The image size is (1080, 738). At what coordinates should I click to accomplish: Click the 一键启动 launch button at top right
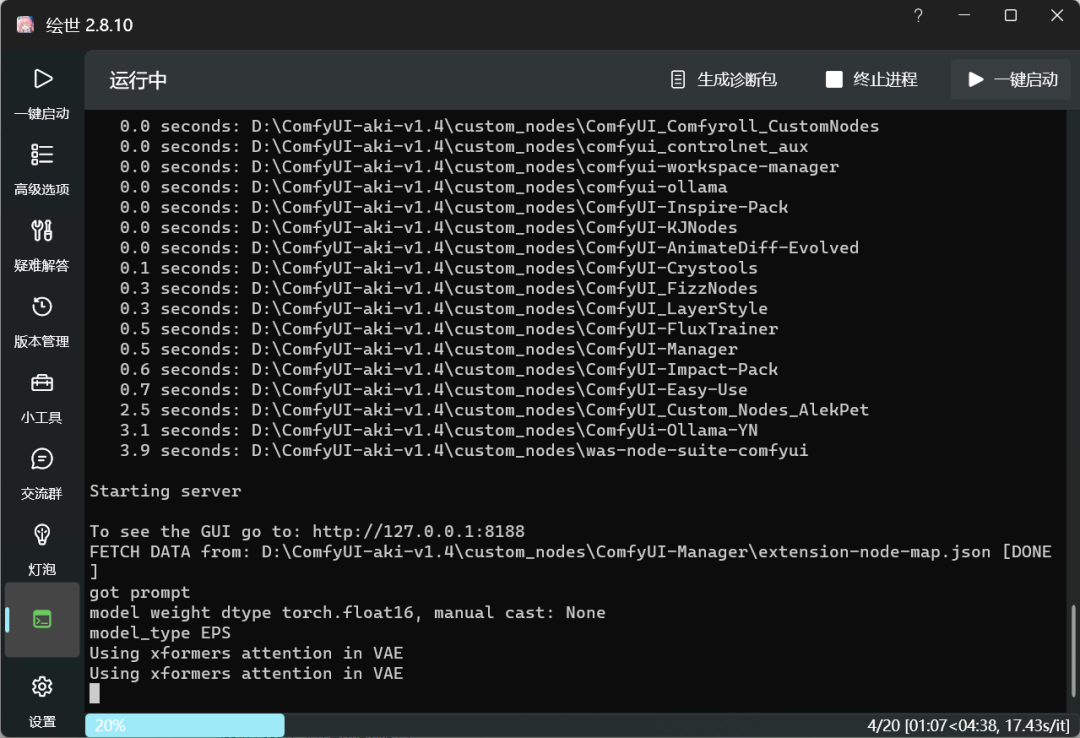pyautogui.click(x=1011, y=80)
